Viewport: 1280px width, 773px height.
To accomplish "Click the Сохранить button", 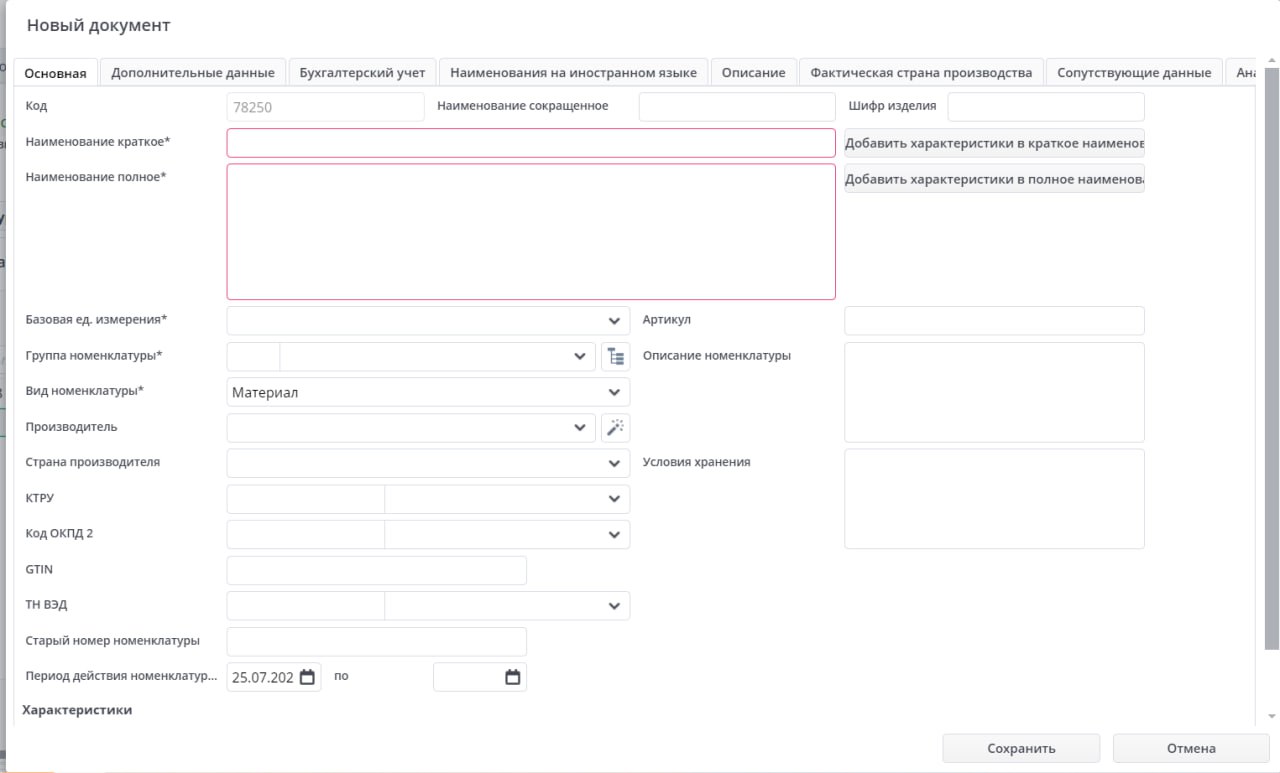I will click(1021, 748).
